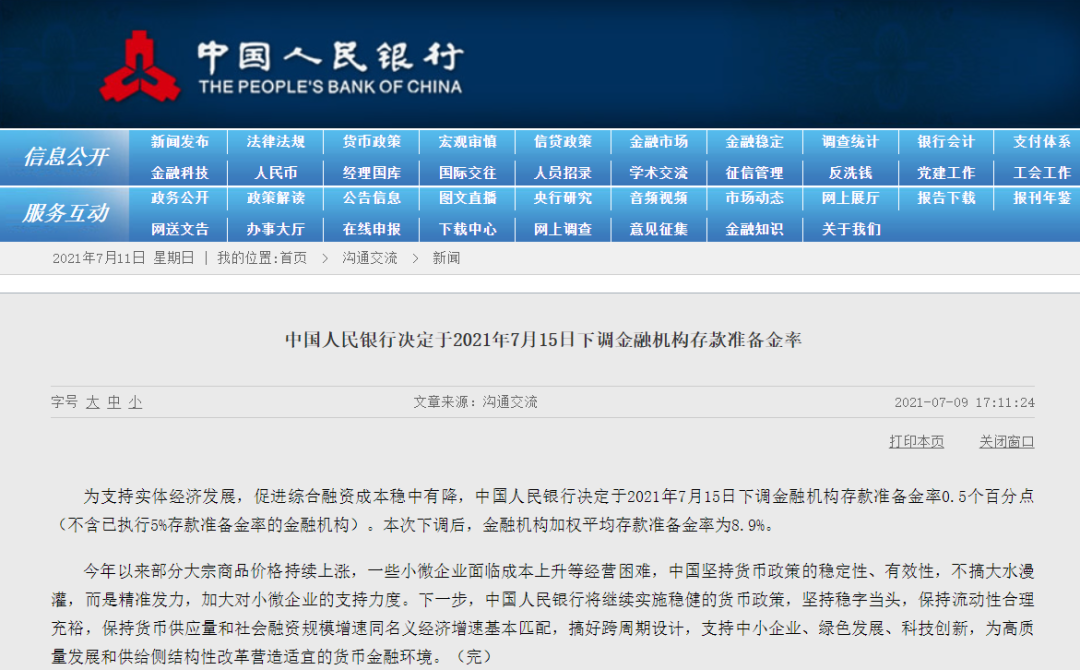Click 打印本页 to print the article

[916, 442]
